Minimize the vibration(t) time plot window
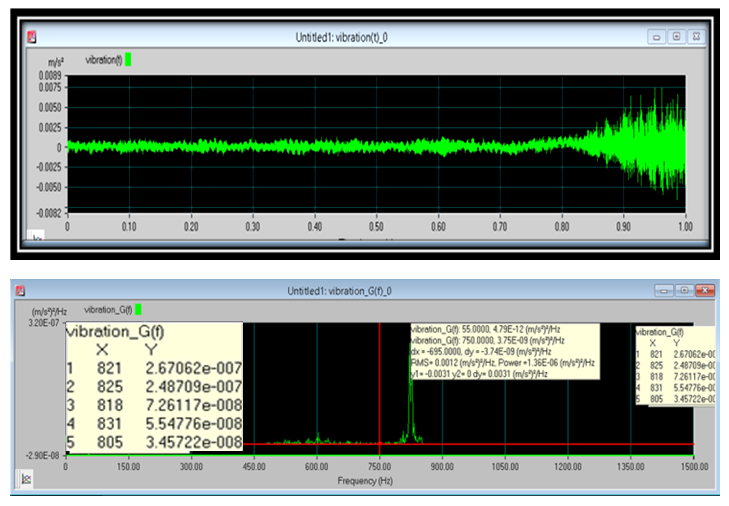The image size is (729, 506). tap(657, 37)
